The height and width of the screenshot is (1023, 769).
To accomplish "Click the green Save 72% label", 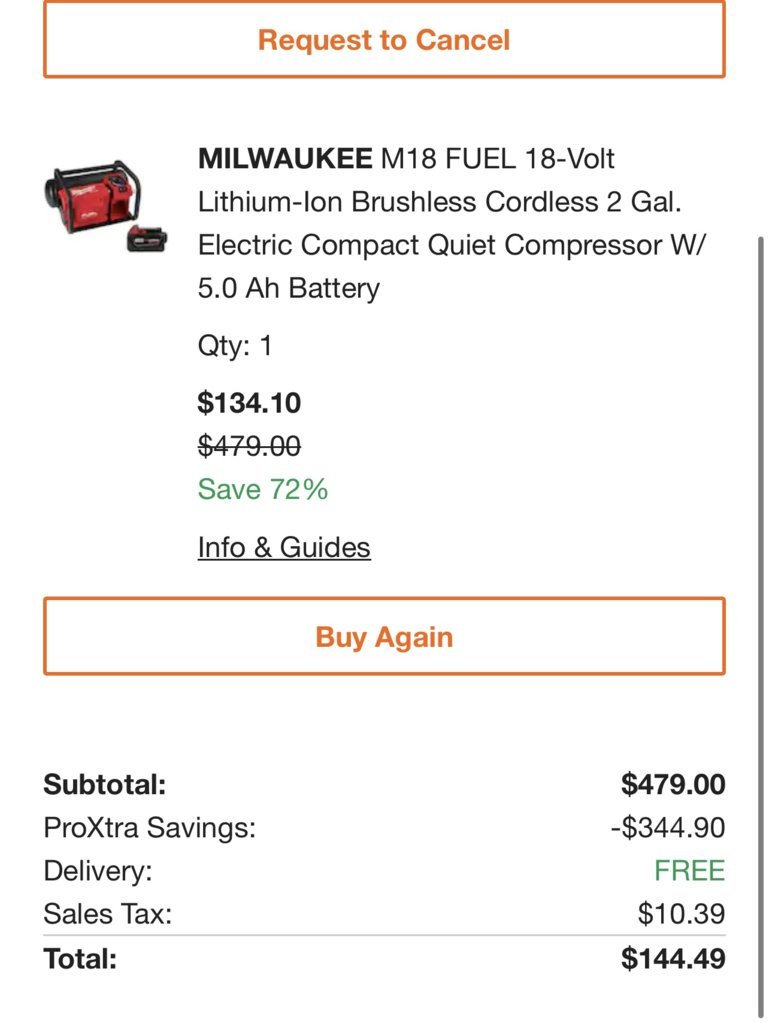I will pyautogui.click(x=262, y=489).
